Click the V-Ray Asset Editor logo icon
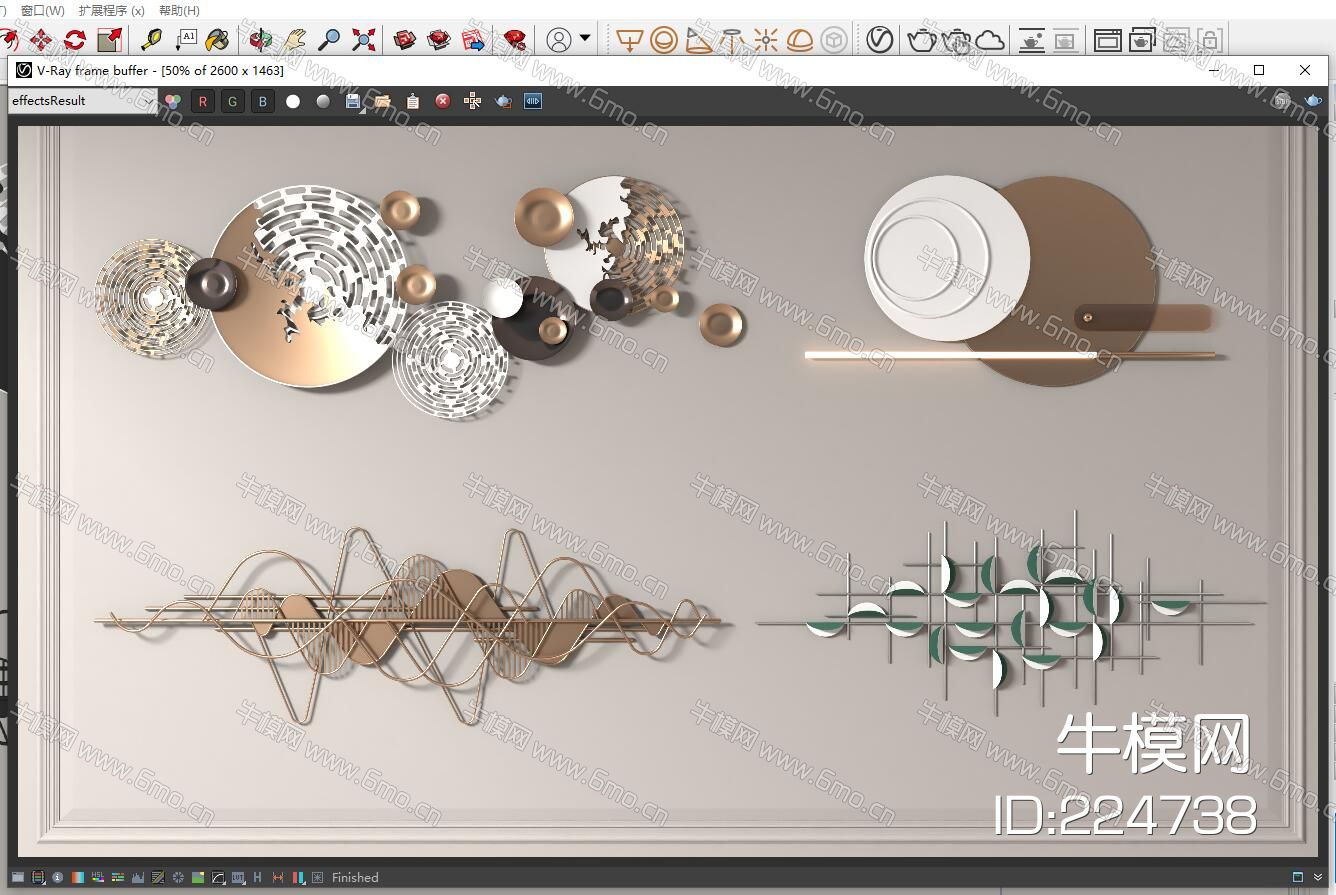Viewport: 1336px width, 895px height. tap(879, 40)
